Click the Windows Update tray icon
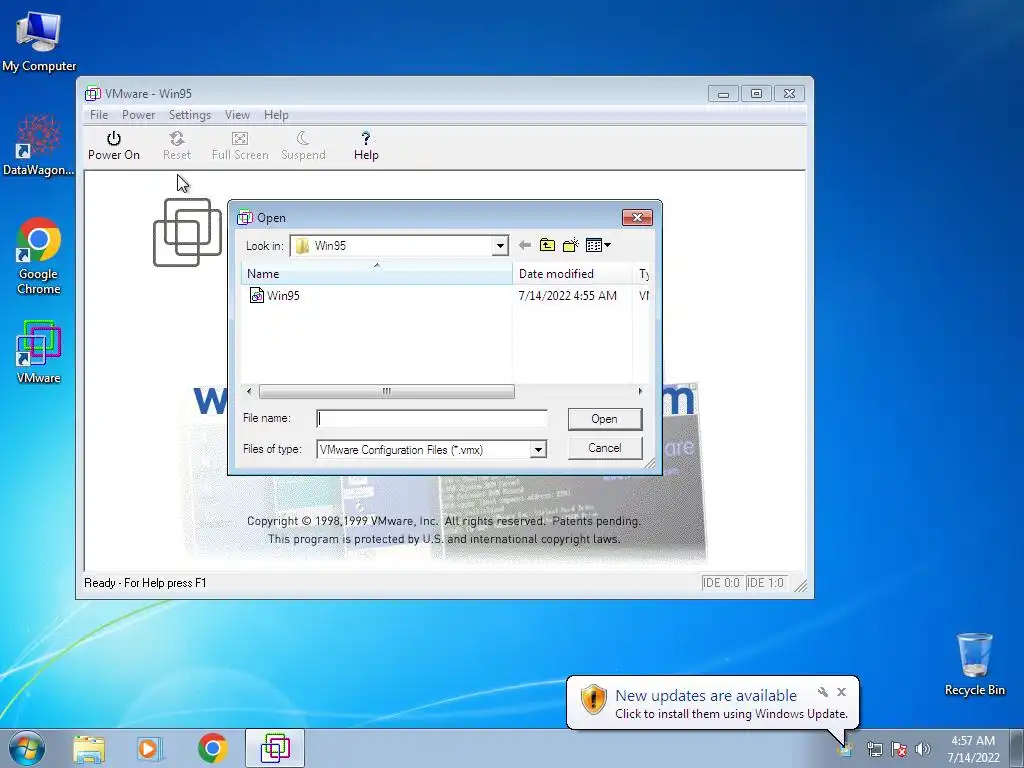 click(845, 749)
